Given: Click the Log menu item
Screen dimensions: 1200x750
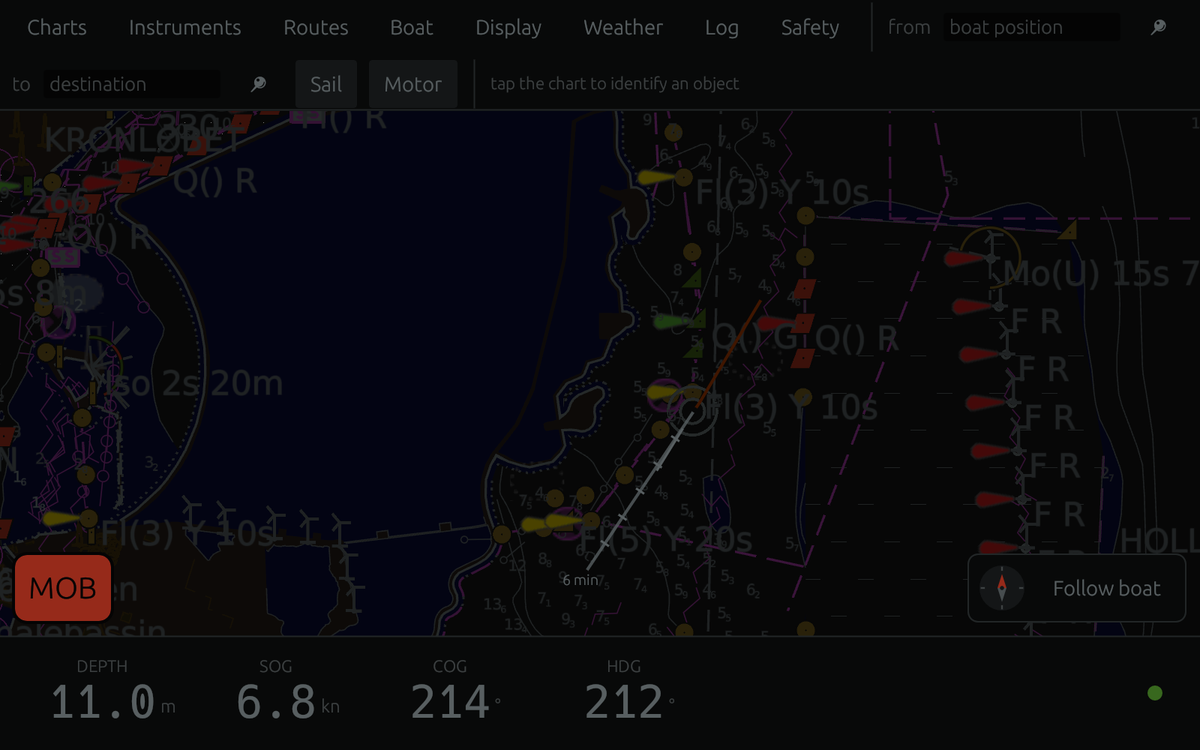Looking at the screenshot, I should click(721, 27).
